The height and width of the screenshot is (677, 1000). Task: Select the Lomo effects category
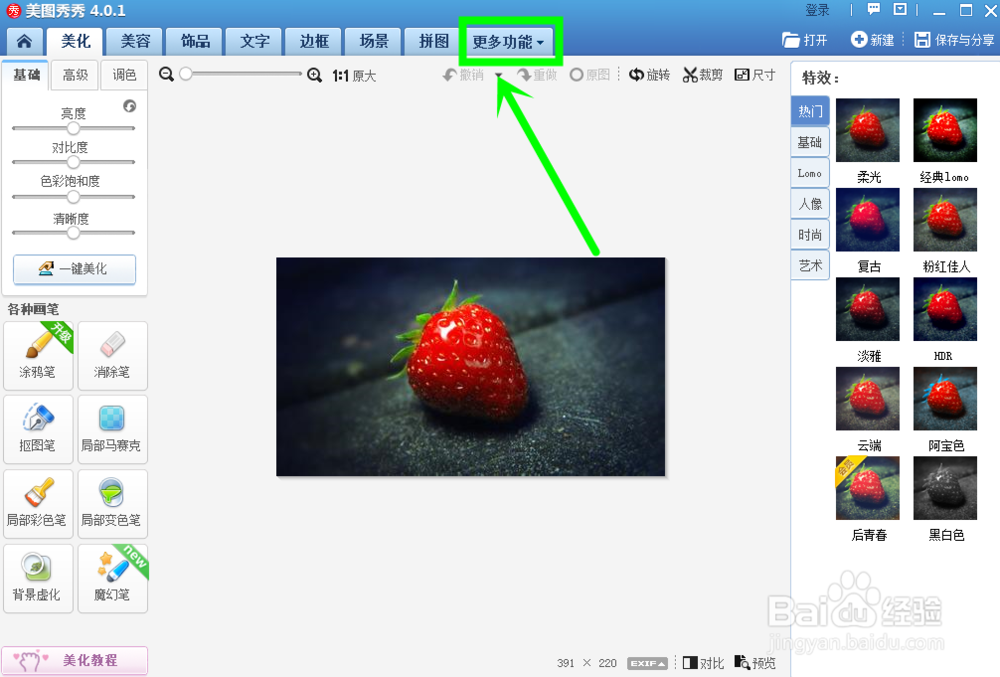(x=810, y=173)
